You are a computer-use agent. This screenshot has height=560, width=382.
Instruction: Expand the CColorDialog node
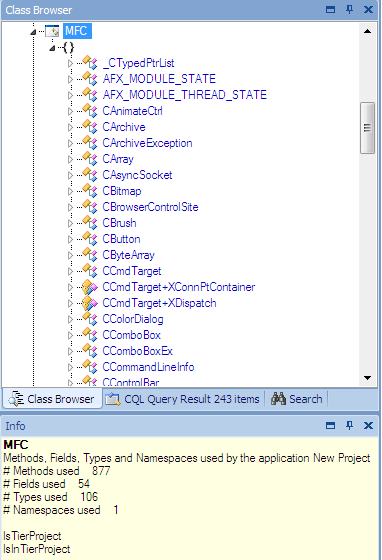click(x=70, y=319)
